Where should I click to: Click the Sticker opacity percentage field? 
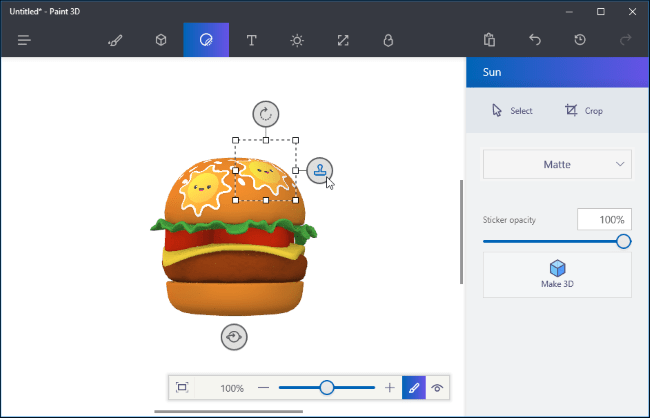pyautogui.click(x=604, y=219)
